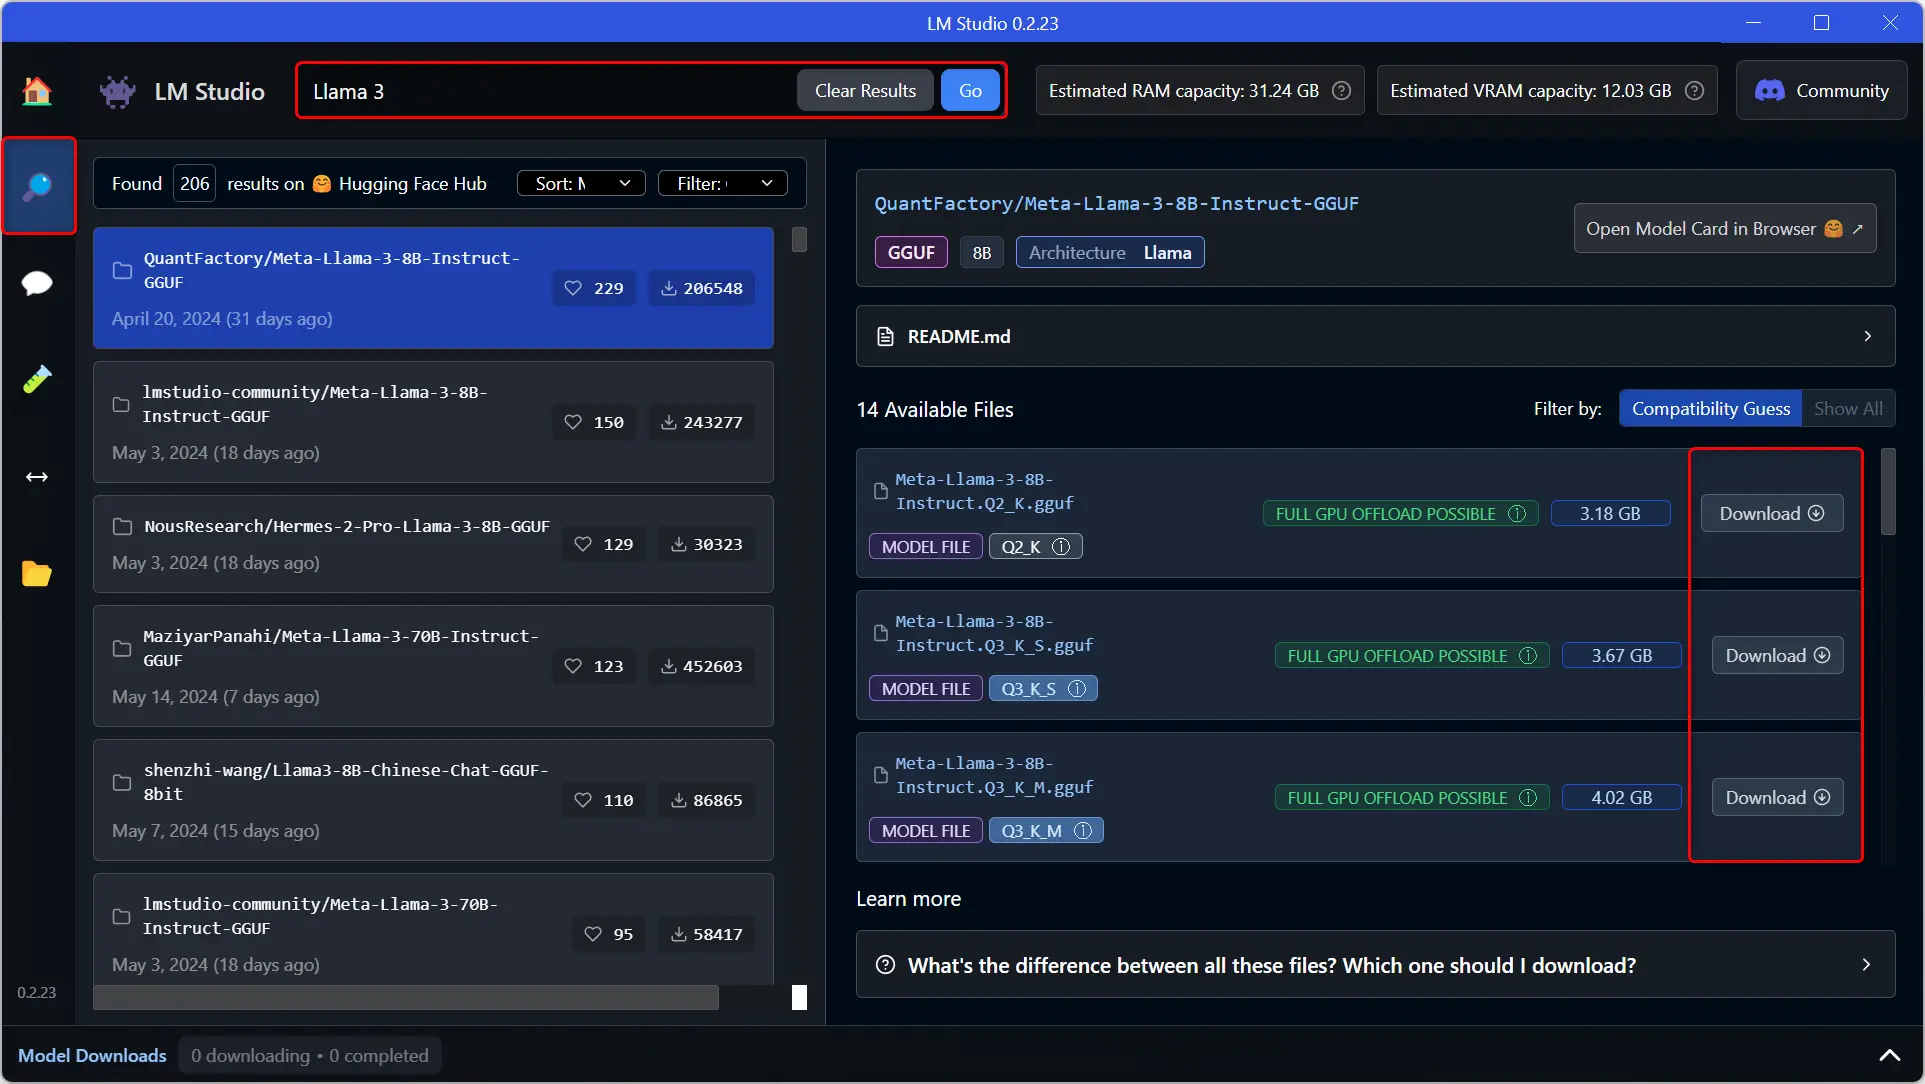Viewport: 1925px width, 1084px height.
Task: Click Model Downloads label in bottom bar
Action: tap(92, 1055)
